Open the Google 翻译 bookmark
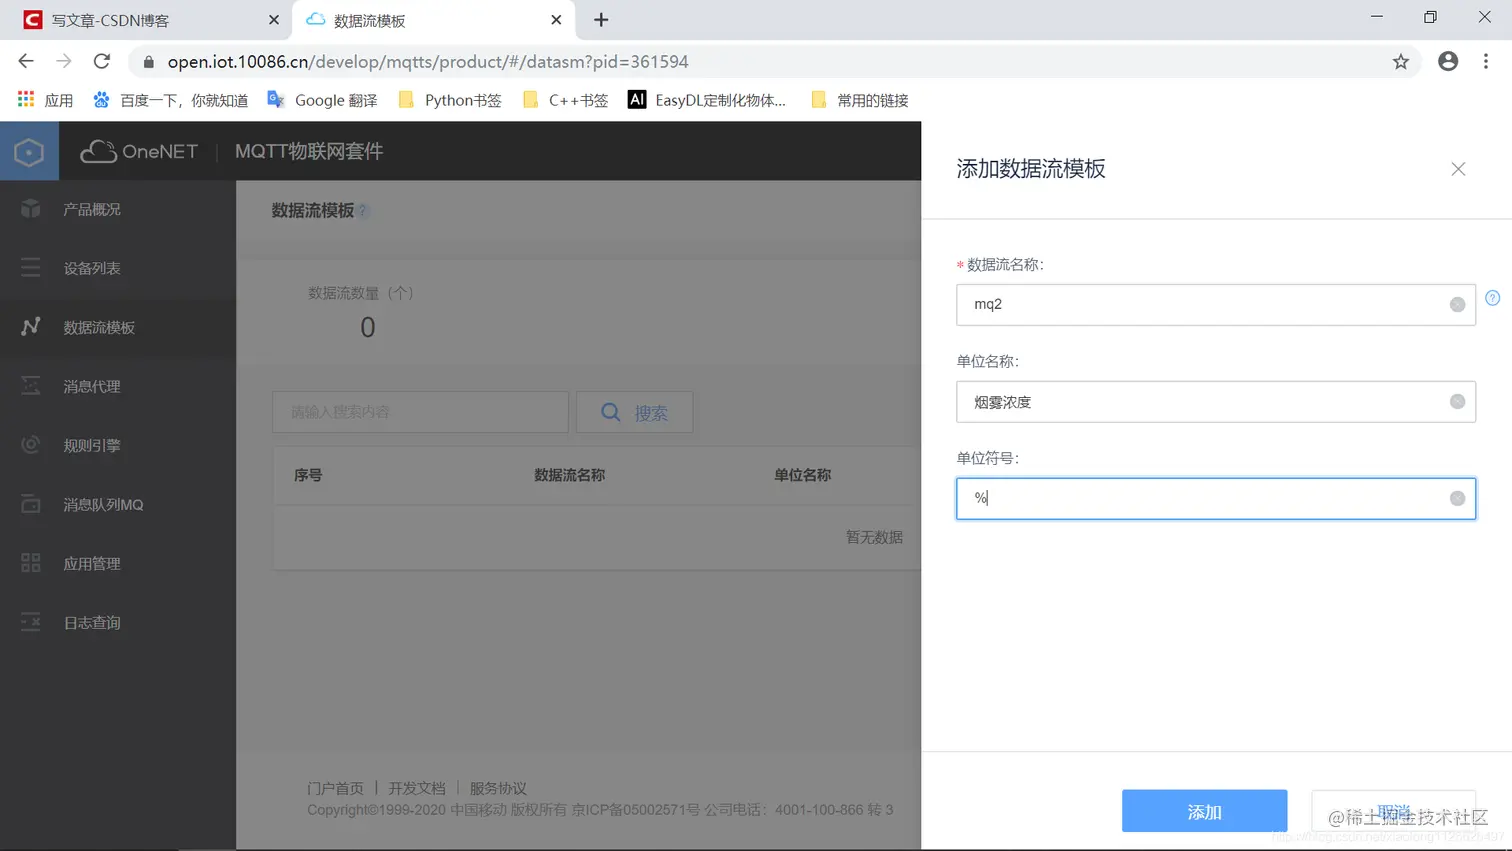Image resolution: width=1512 pixels, height=851 pixels. point(322,100)
